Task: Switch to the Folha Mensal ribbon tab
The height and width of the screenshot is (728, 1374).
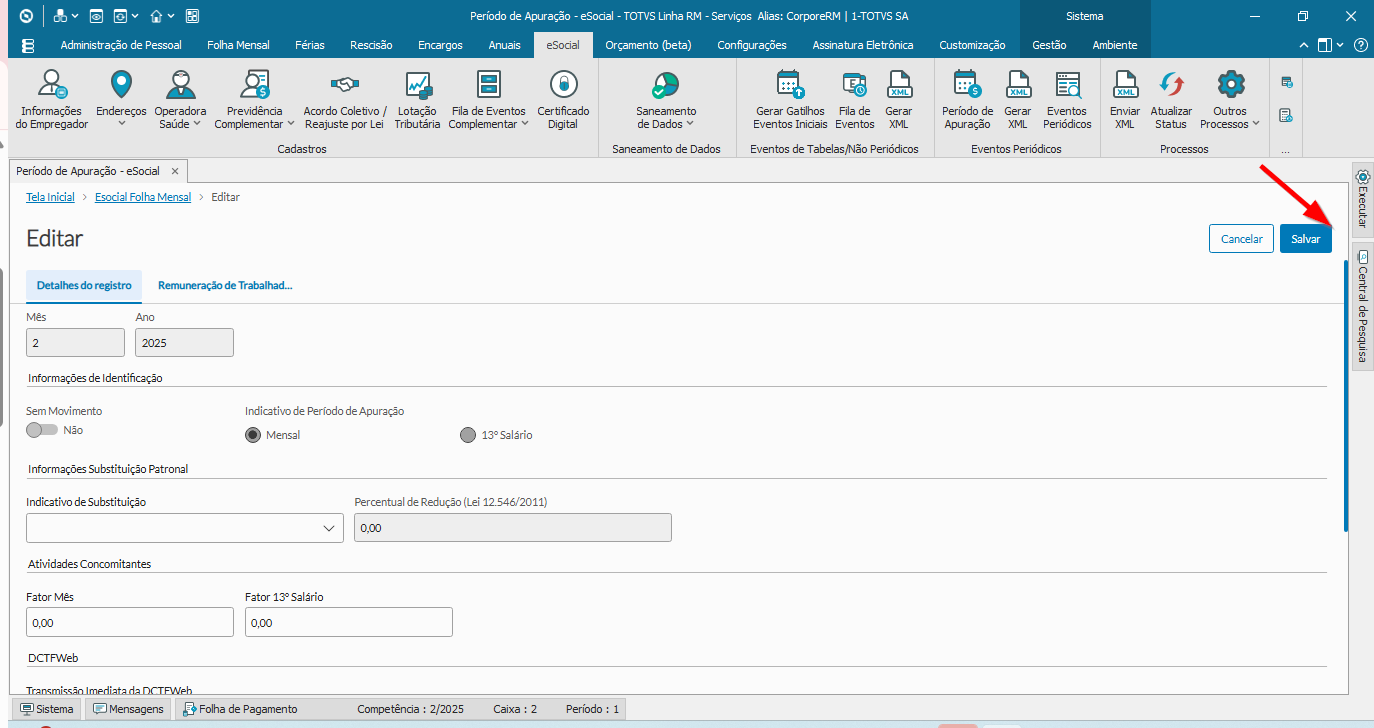Action: pyautogui.click(x=238, y=45)
